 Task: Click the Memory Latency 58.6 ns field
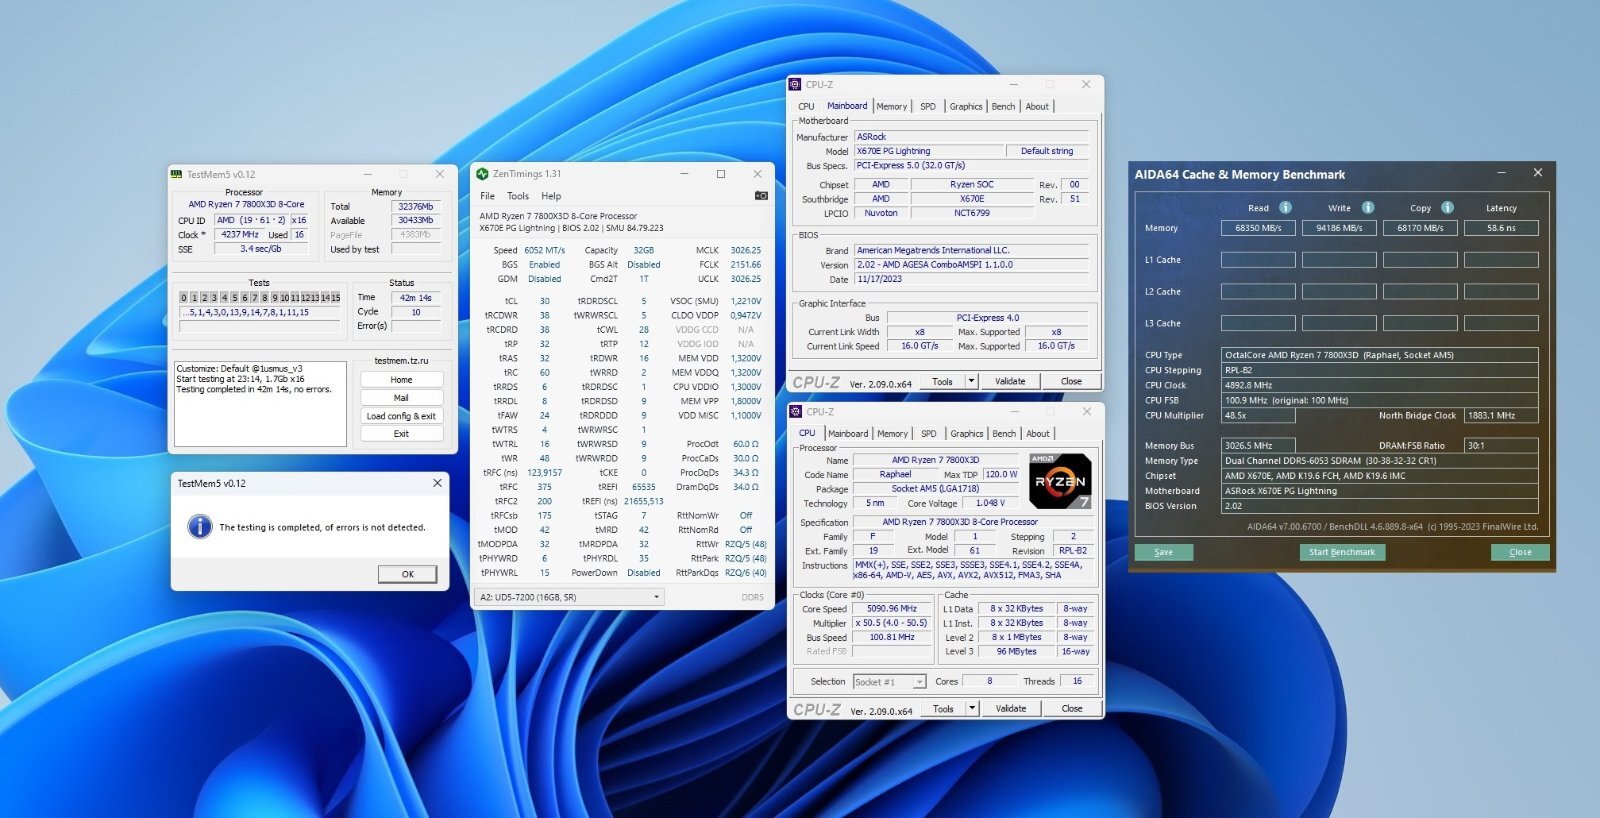click(1501, 228)
